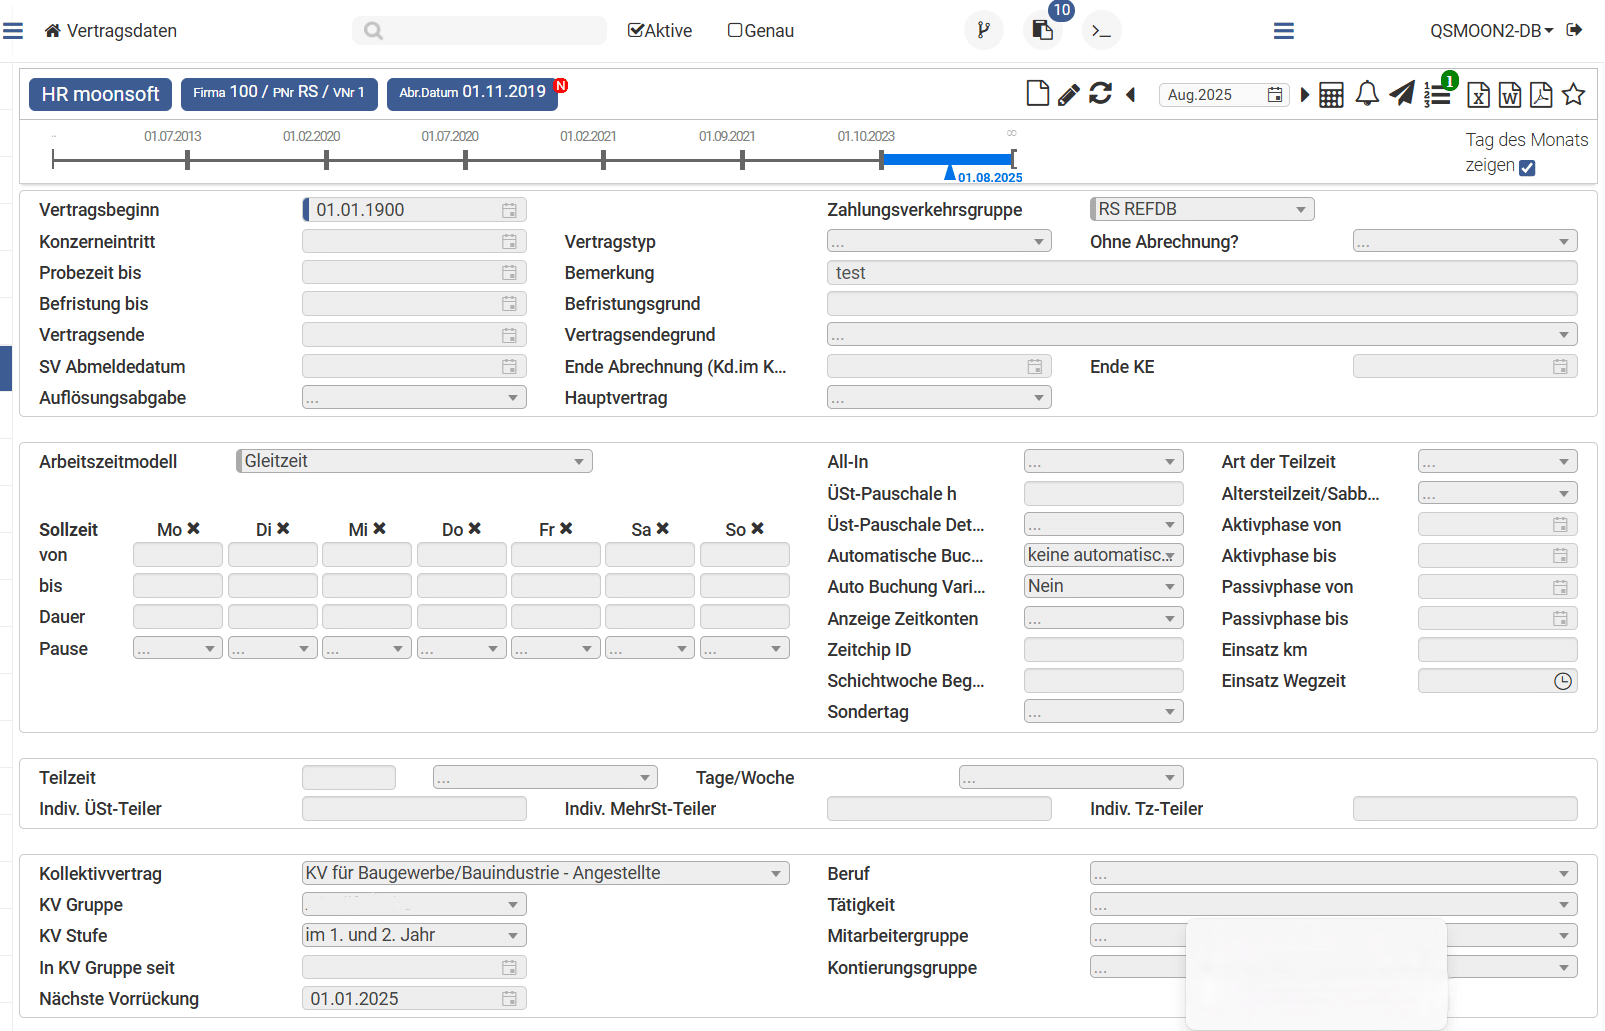Viewport: 1605px width, 1031px height.
Task: Open Art der Teilzeit dropdown
Action: click(x=1498, y=461)
